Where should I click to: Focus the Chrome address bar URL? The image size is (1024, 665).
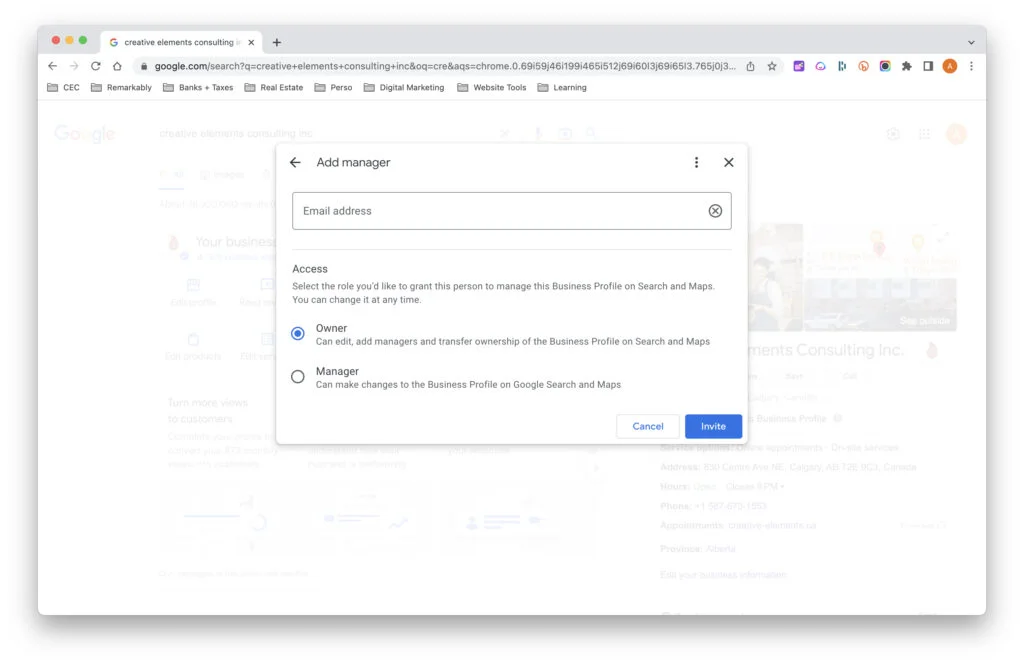click(445, 66)
